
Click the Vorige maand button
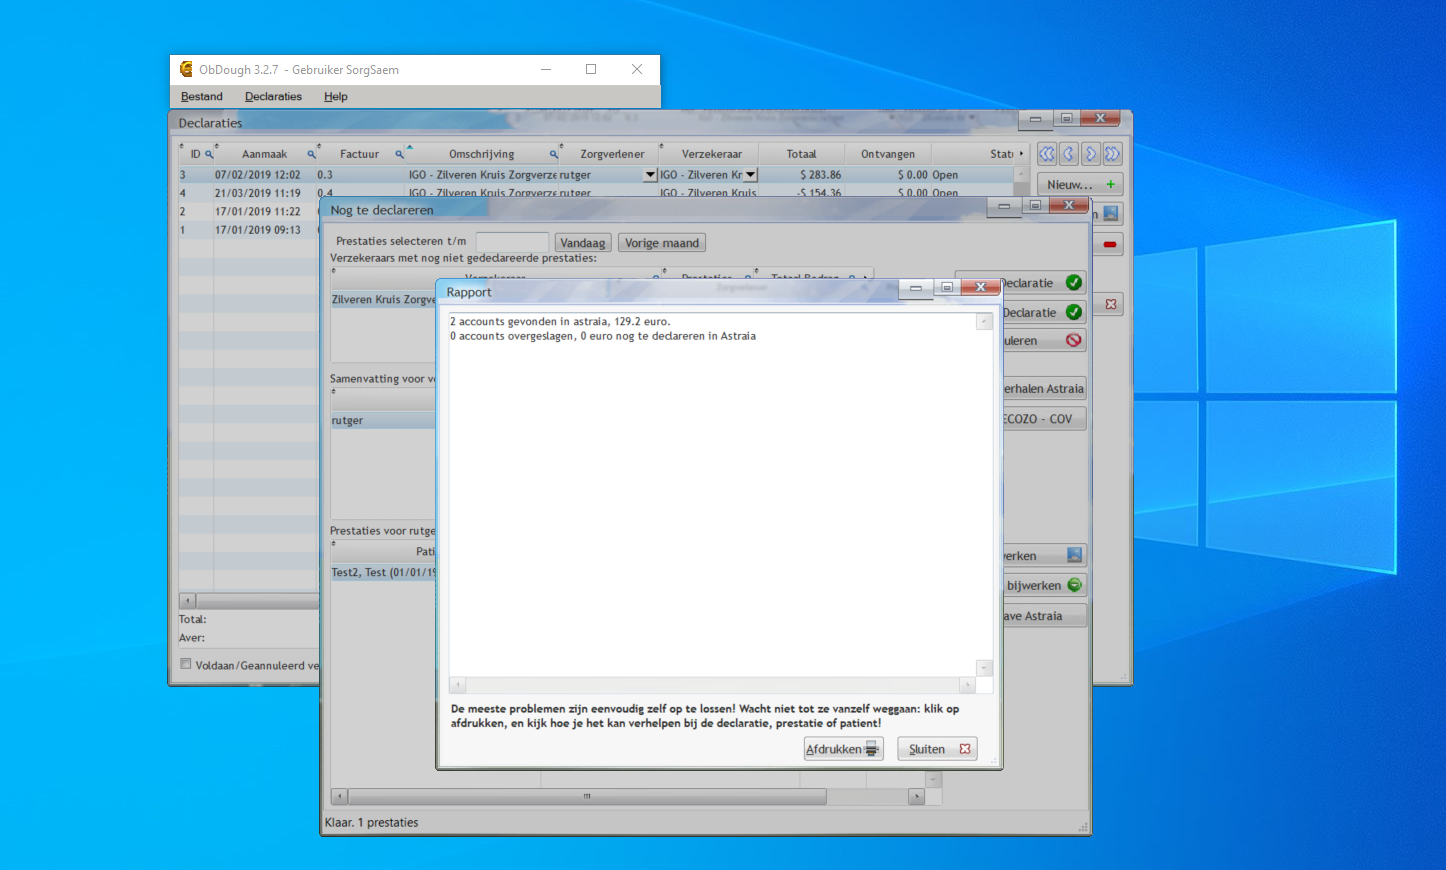click(x=662, y=243)
